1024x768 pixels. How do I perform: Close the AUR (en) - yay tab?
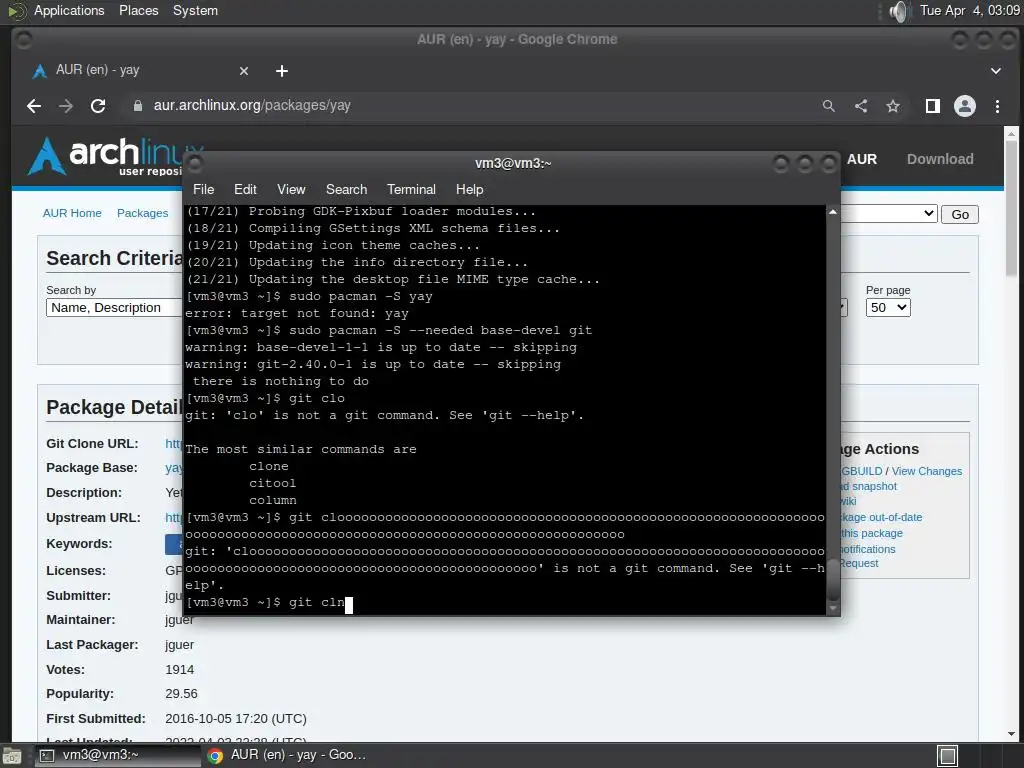244,71
